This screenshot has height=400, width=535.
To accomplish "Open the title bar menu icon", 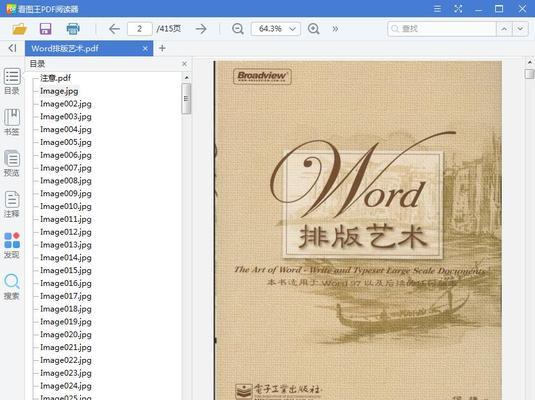I will click(x=437, y=9).
